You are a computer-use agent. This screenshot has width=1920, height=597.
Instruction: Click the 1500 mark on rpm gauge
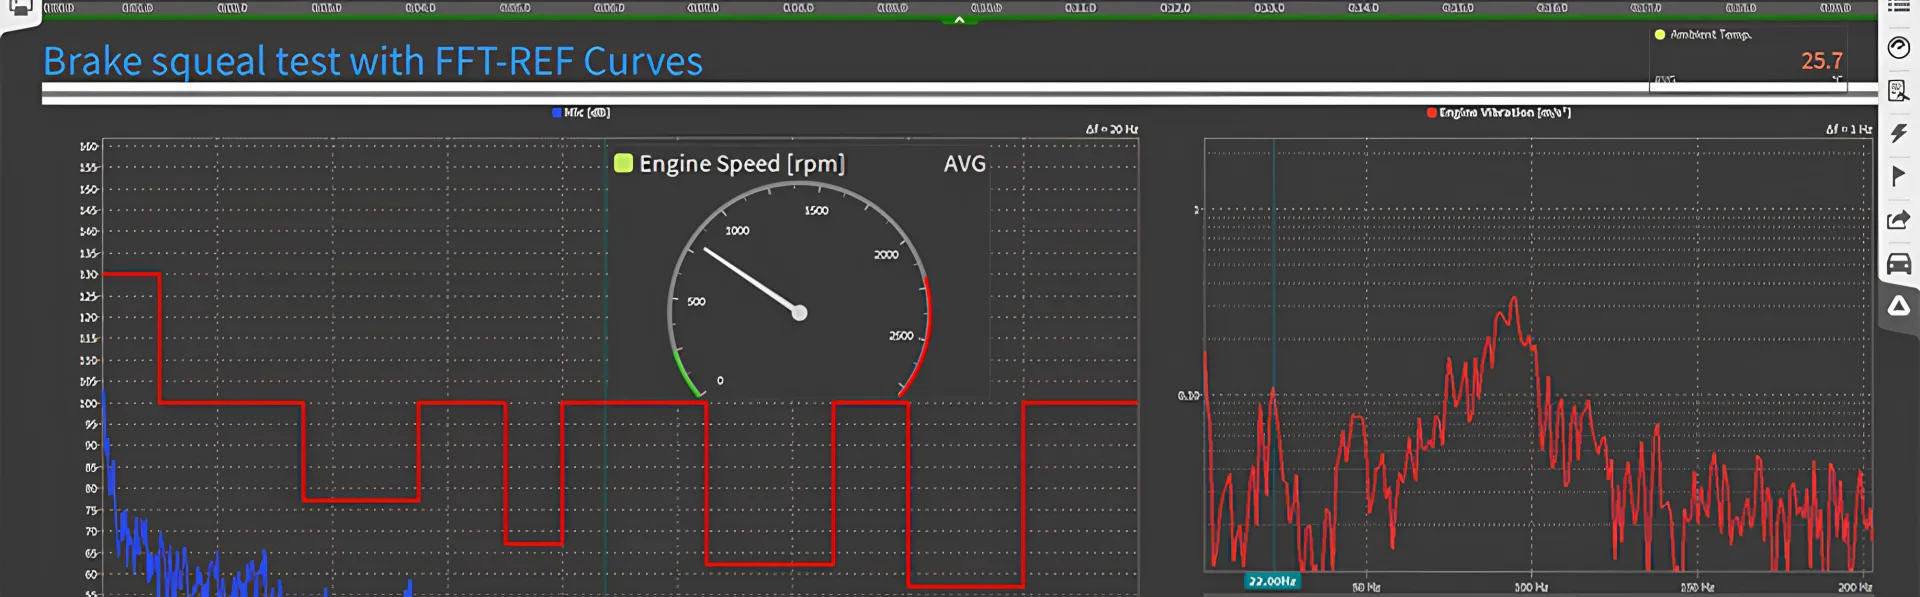(x=816, y=211)
